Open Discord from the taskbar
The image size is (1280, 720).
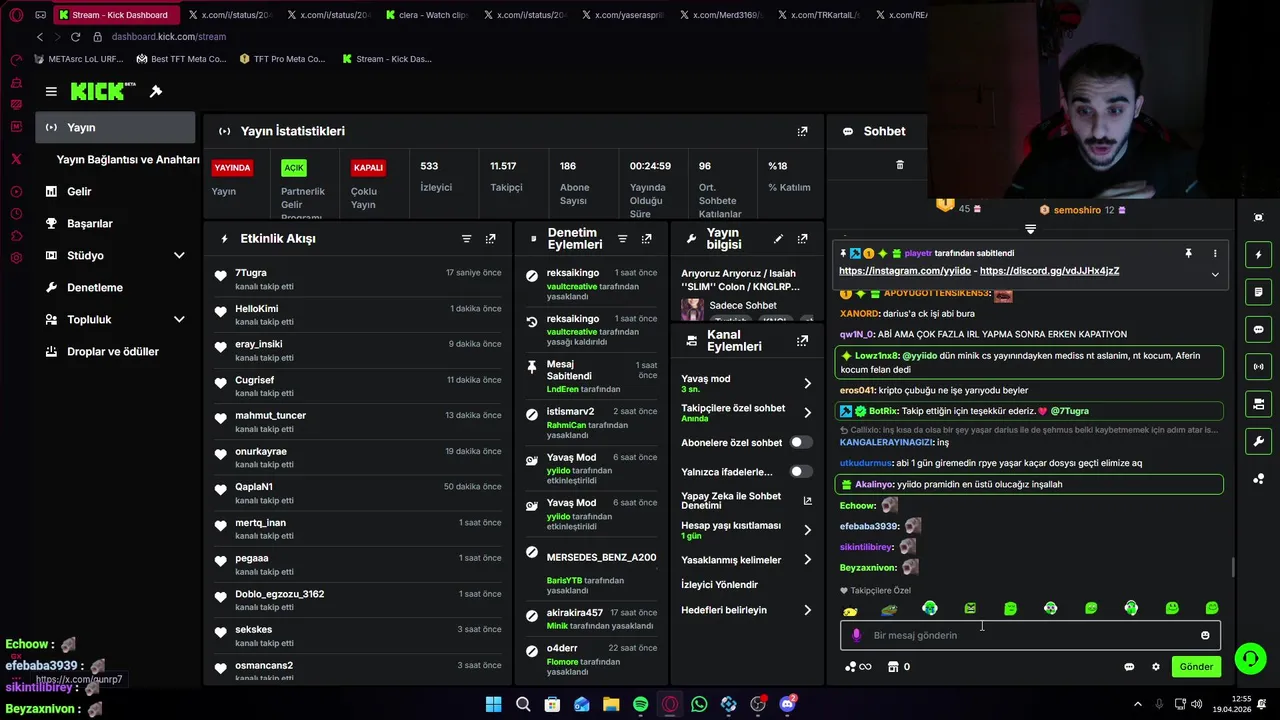(787, 705)
